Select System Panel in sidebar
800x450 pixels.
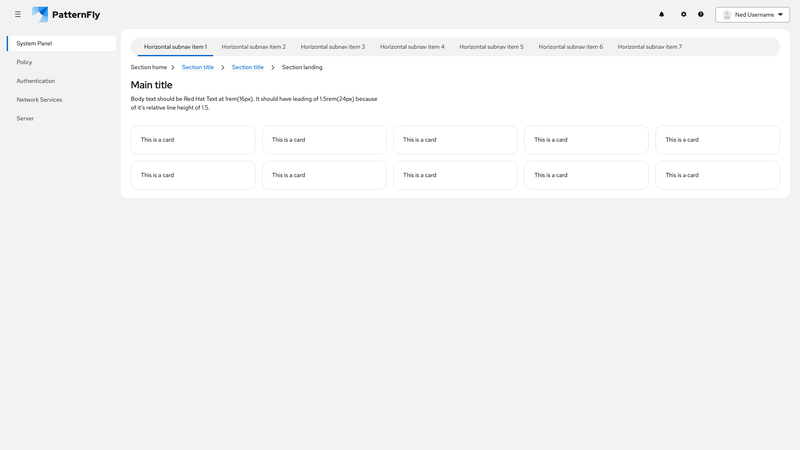61,43
